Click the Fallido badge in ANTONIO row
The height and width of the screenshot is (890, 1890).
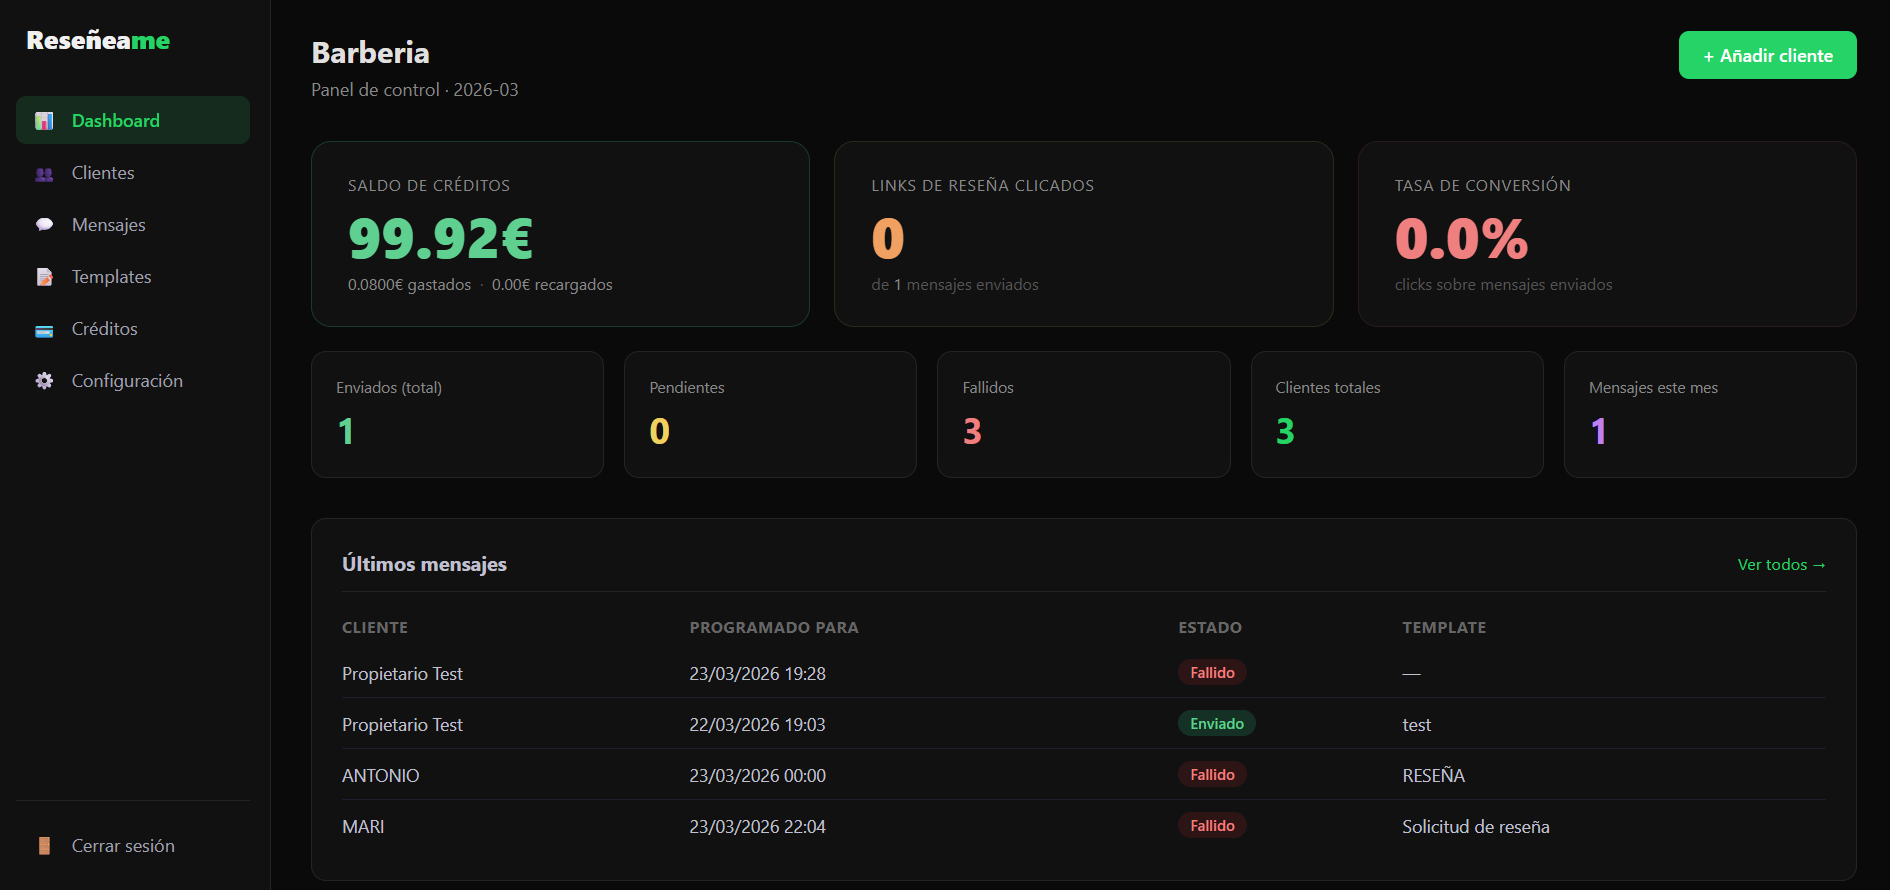[x=1212, y=775]
